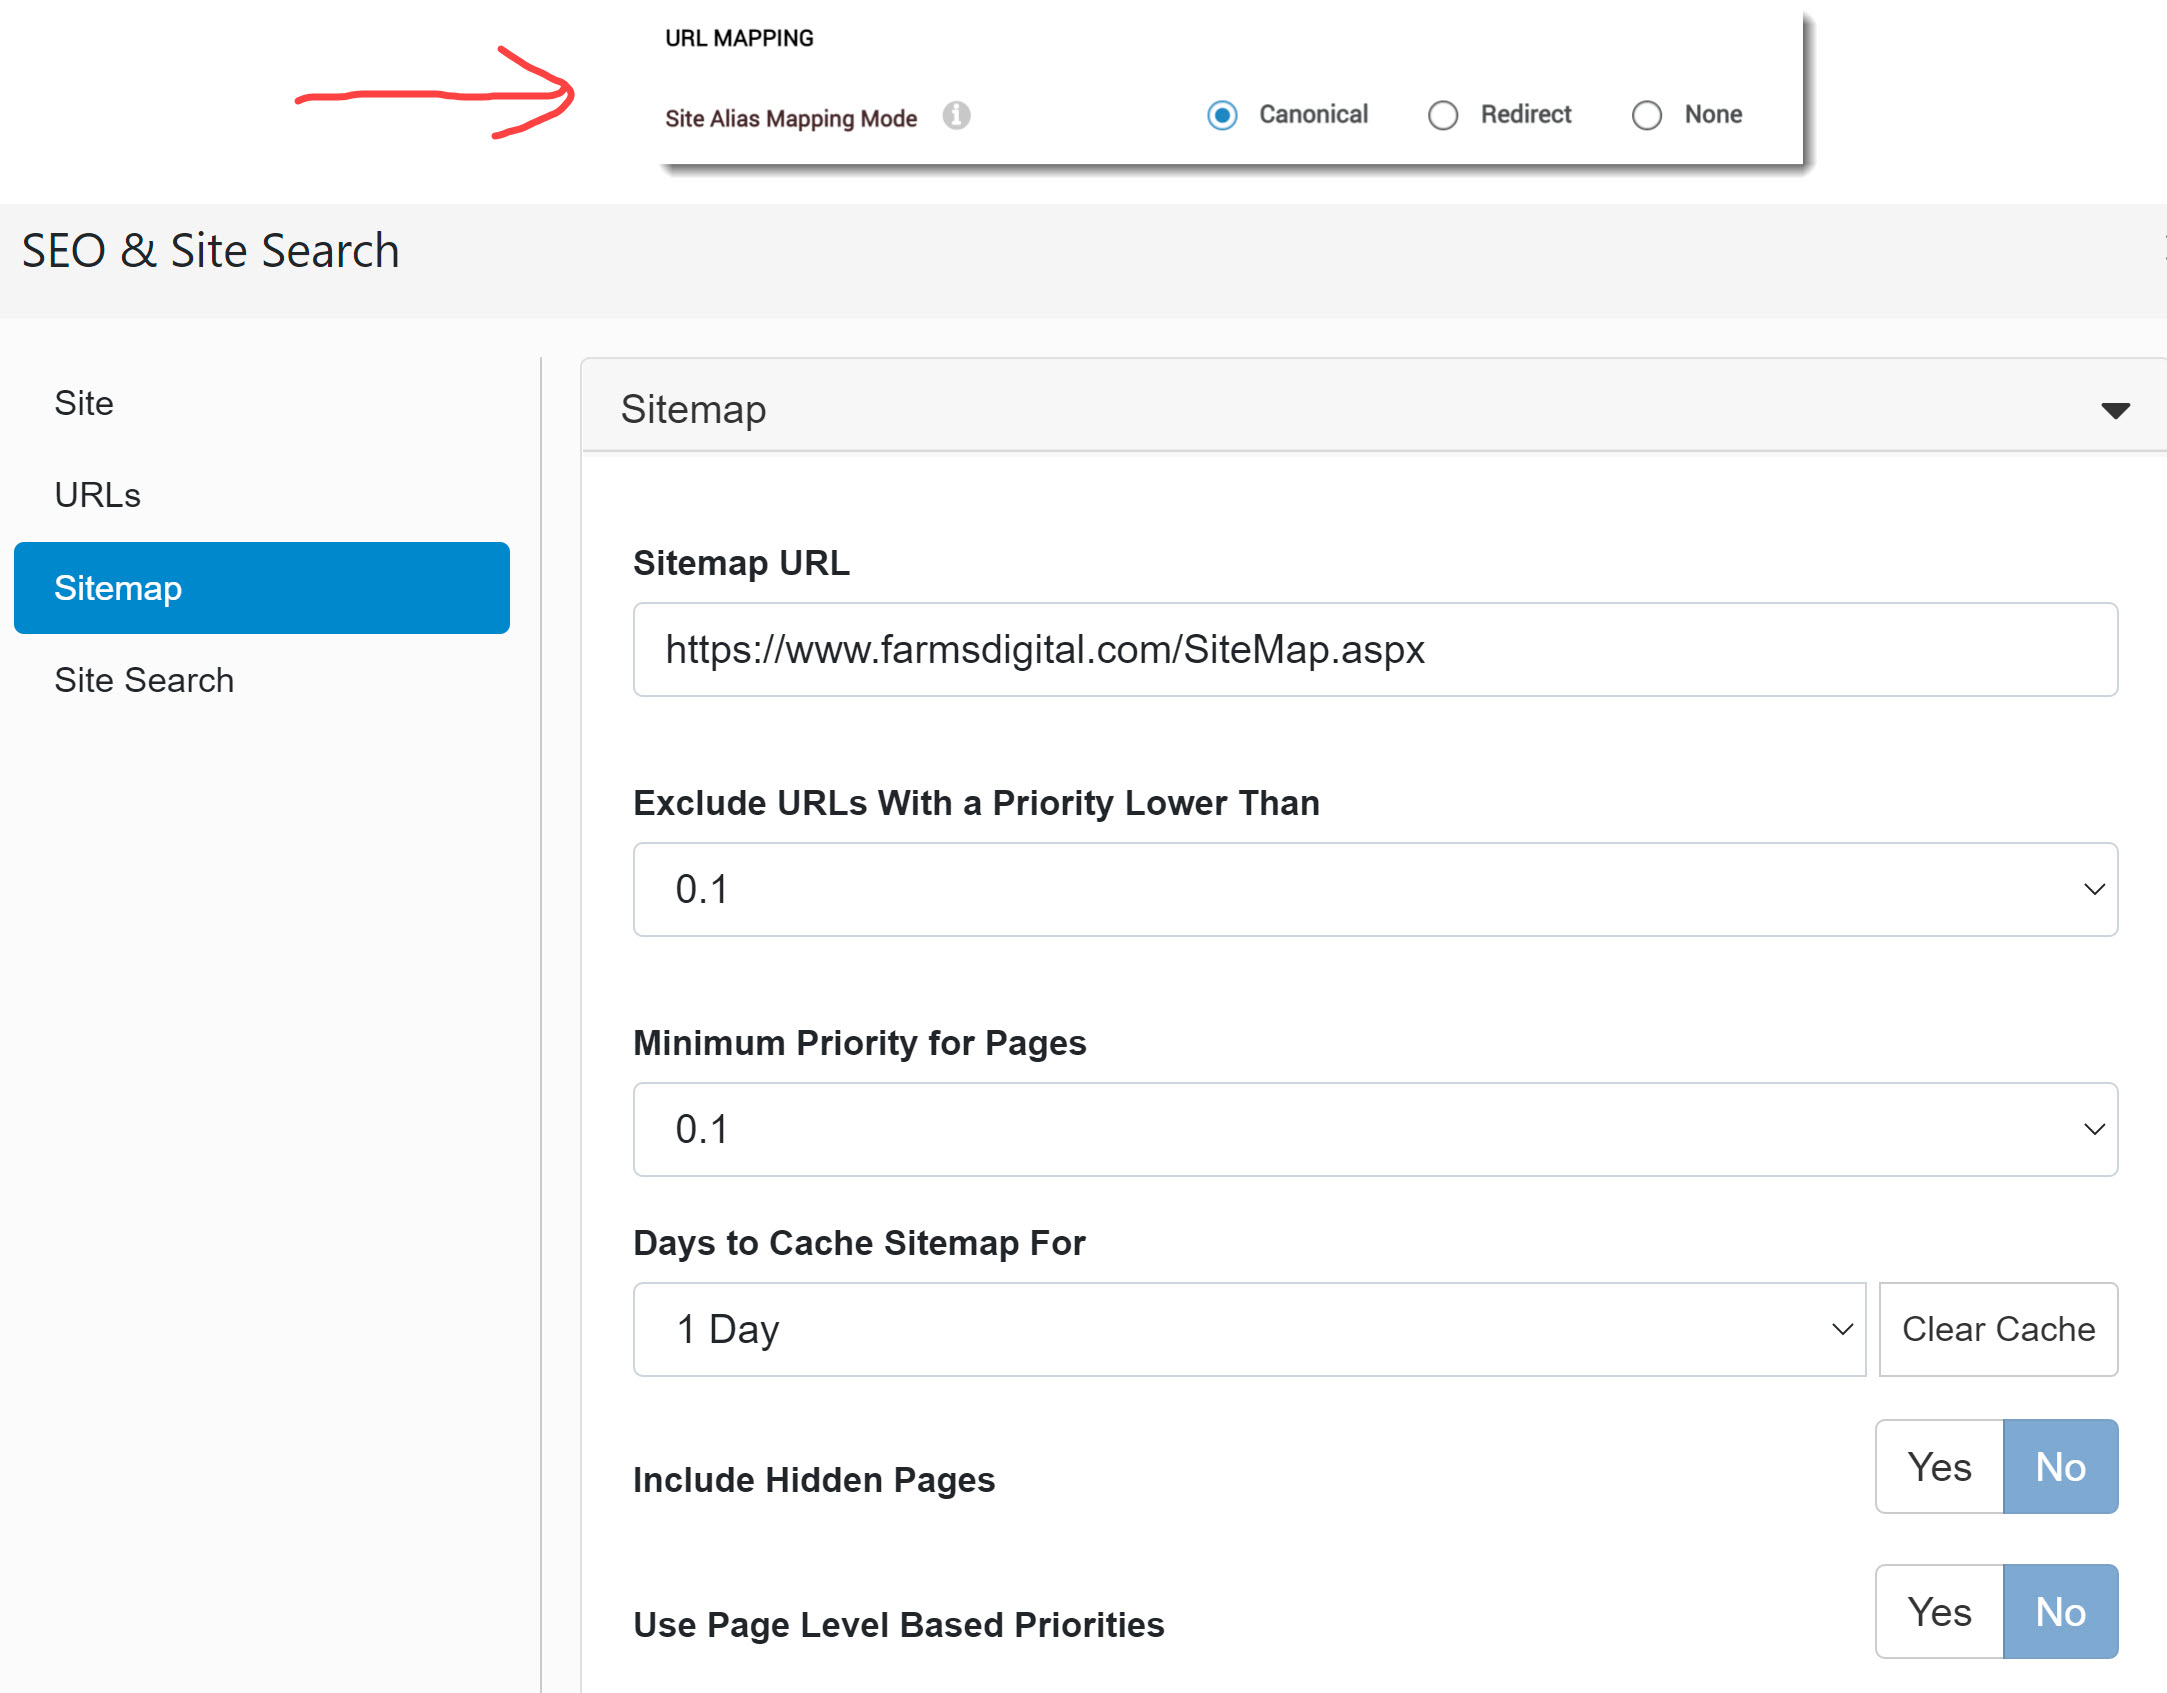Open the Site section in sidebar
This screenshot has height=1693, width=2167.
[x=262, y=403]
